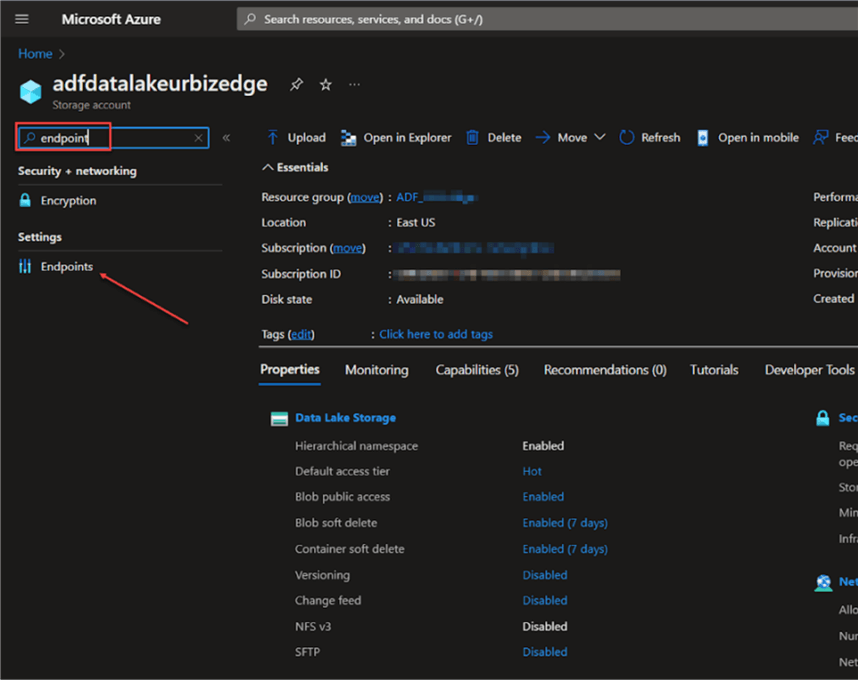Clear the endpoint search text
The width and height of the screenshot is (858, 680).
[x=199, y=138]
